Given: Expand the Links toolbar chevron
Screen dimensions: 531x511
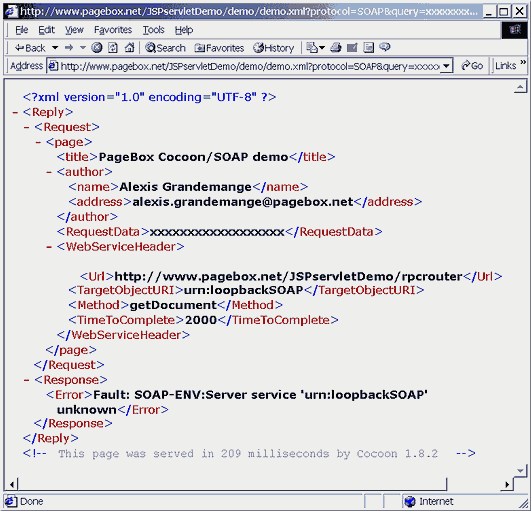Looking at the screenshot, I should [x=523, y=63].
